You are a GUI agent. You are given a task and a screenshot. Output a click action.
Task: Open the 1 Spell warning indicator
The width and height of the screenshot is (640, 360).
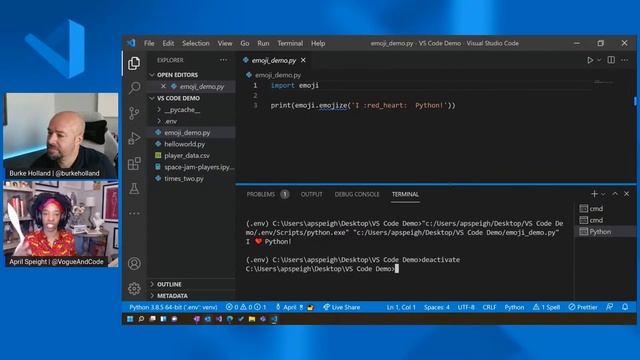(x=547, y=307)
